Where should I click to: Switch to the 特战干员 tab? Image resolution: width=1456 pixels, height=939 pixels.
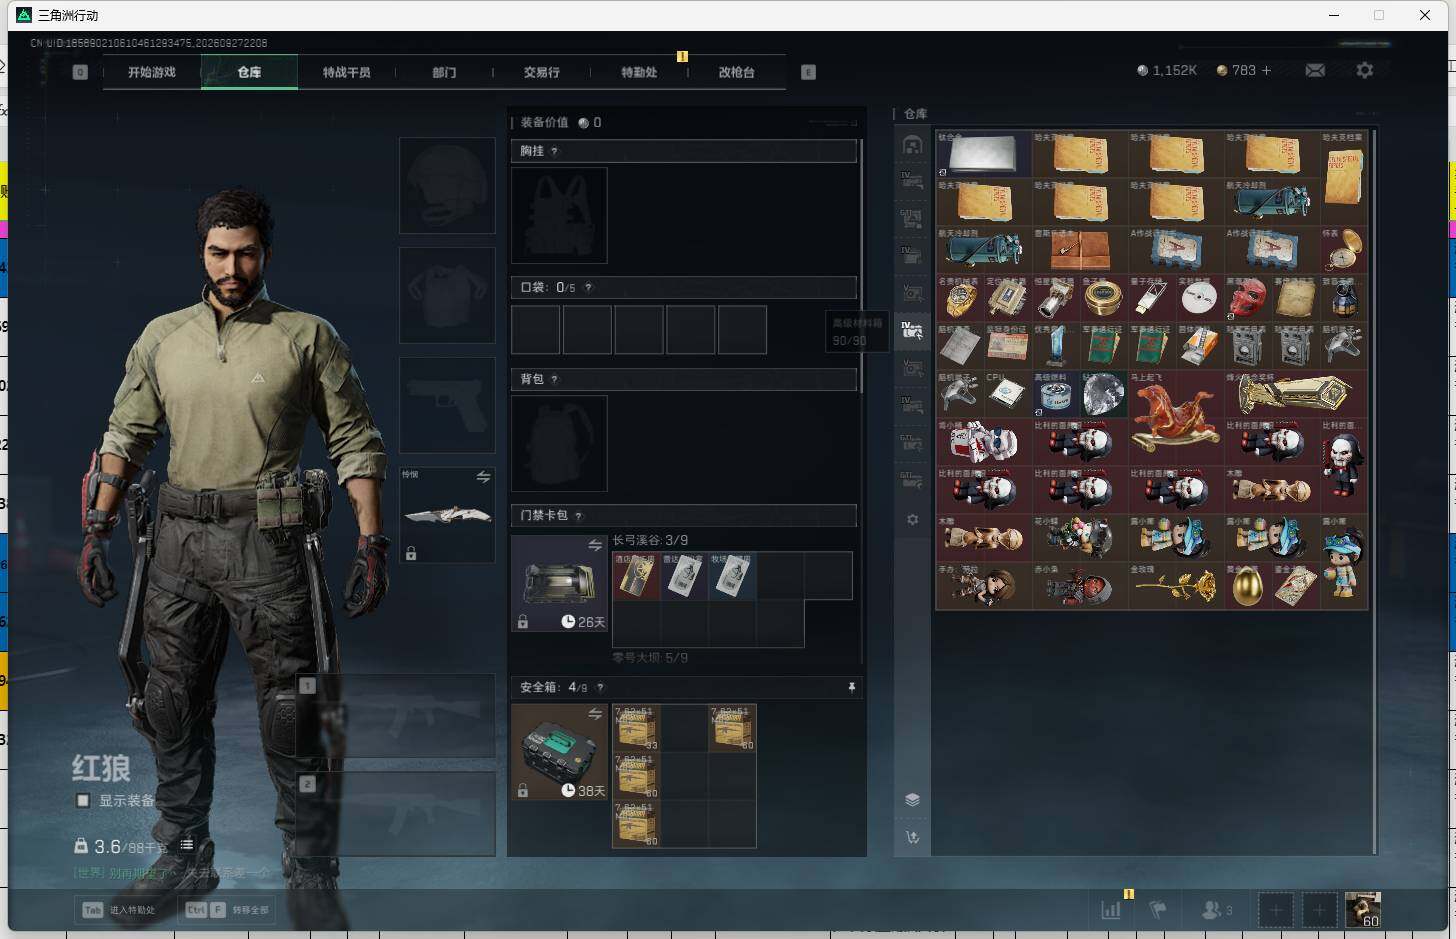pos(346,72)
